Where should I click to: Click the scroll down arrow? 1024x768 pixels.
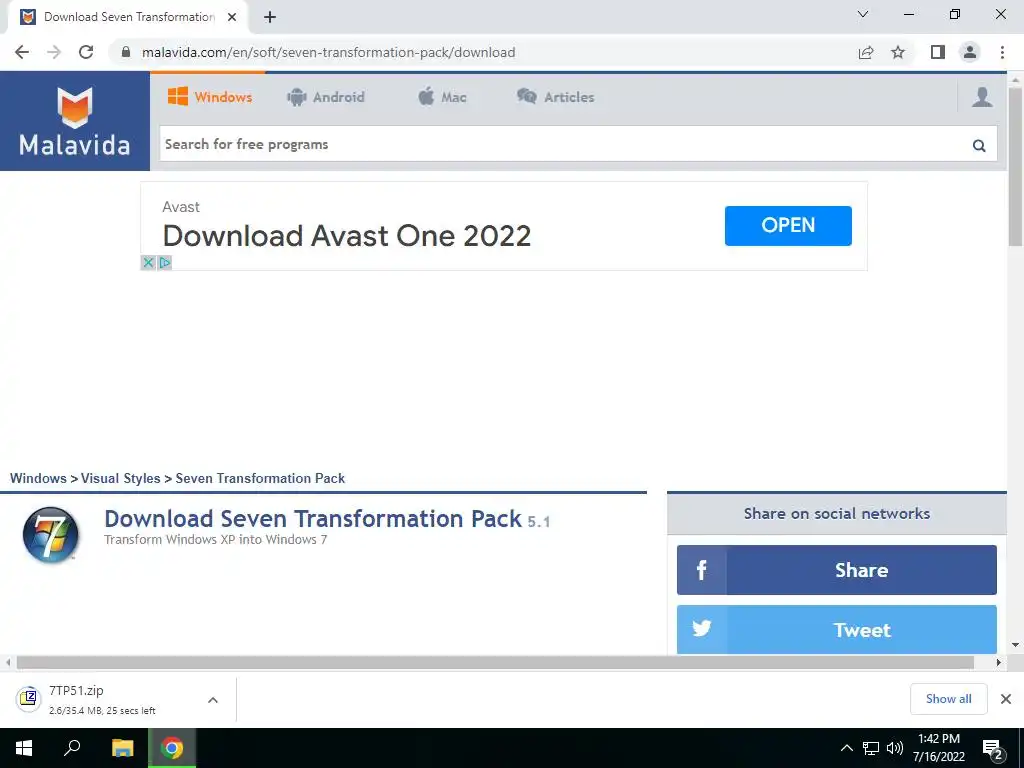(x=1015, y=645)
